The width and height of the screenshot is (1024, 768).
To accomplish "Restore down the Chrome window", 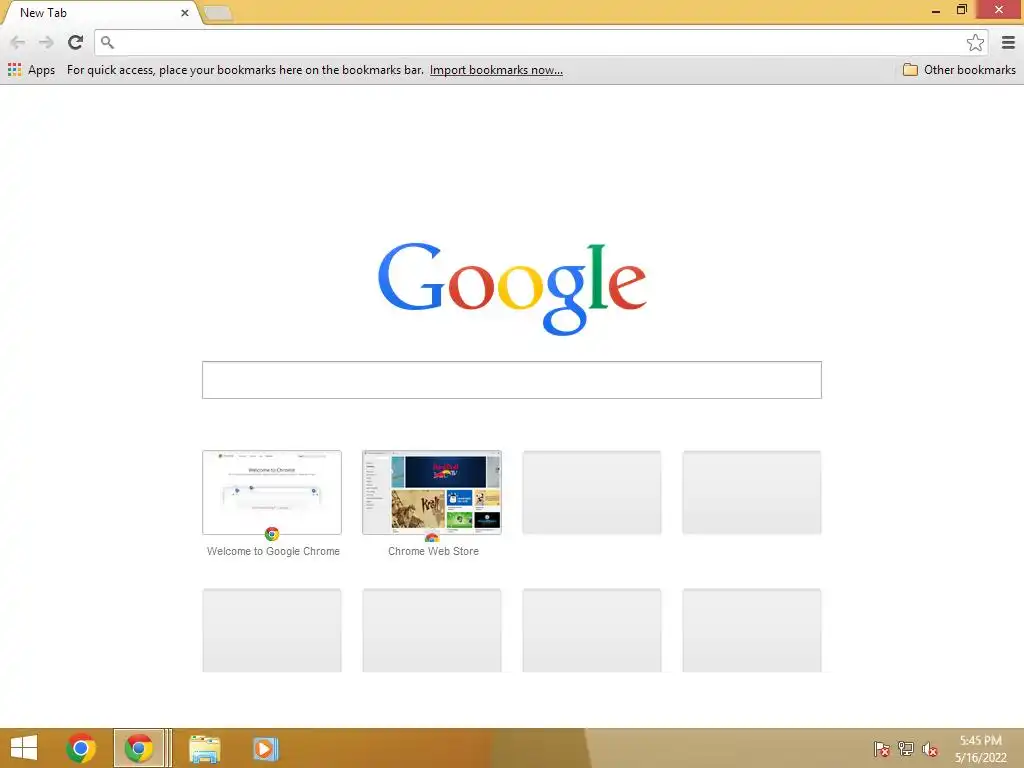I will click(x=961, y=9).
